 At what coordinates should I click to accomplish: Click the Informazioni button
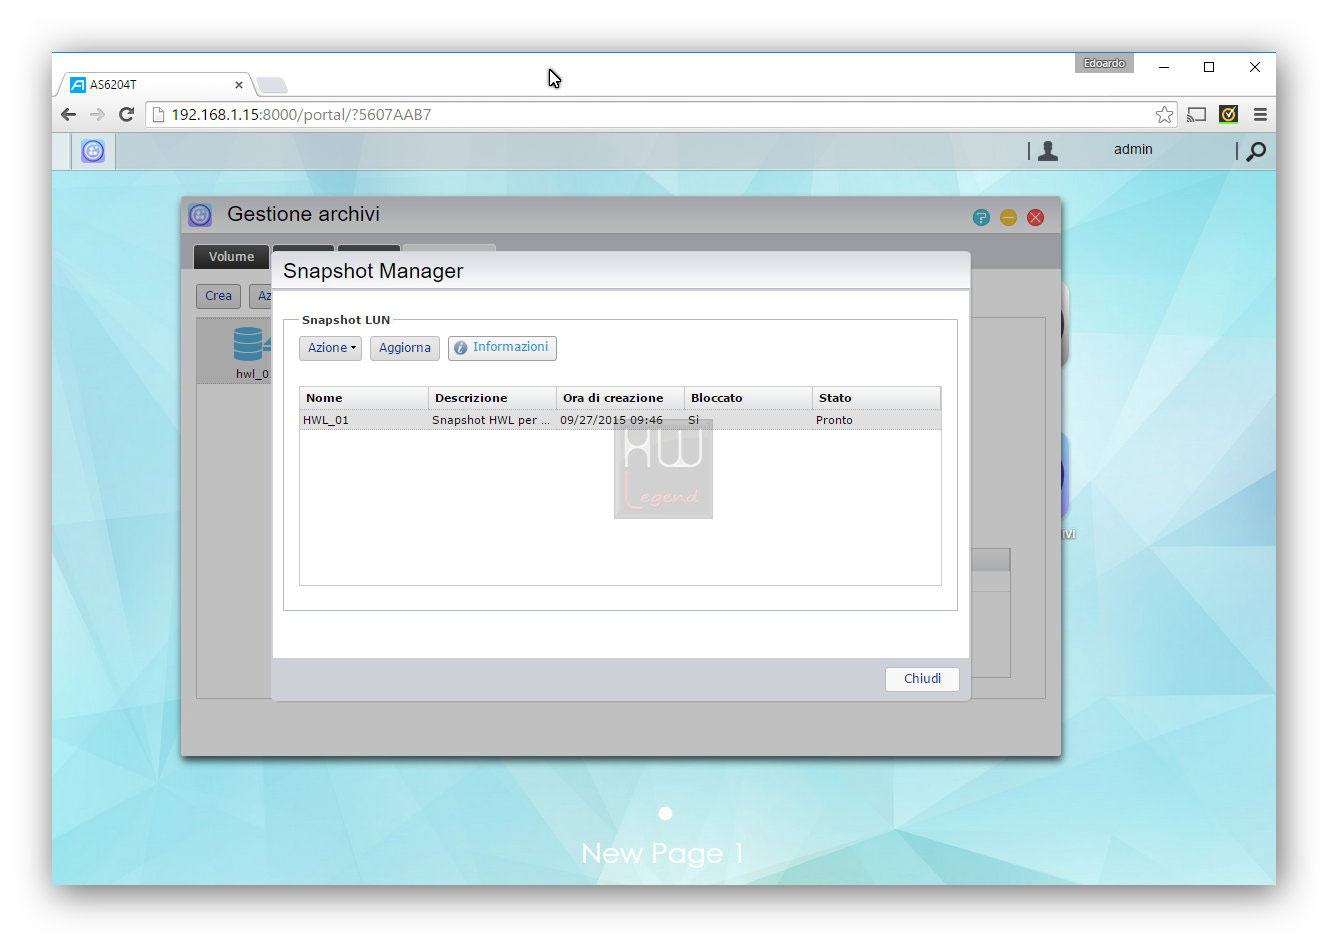point(502,348)
